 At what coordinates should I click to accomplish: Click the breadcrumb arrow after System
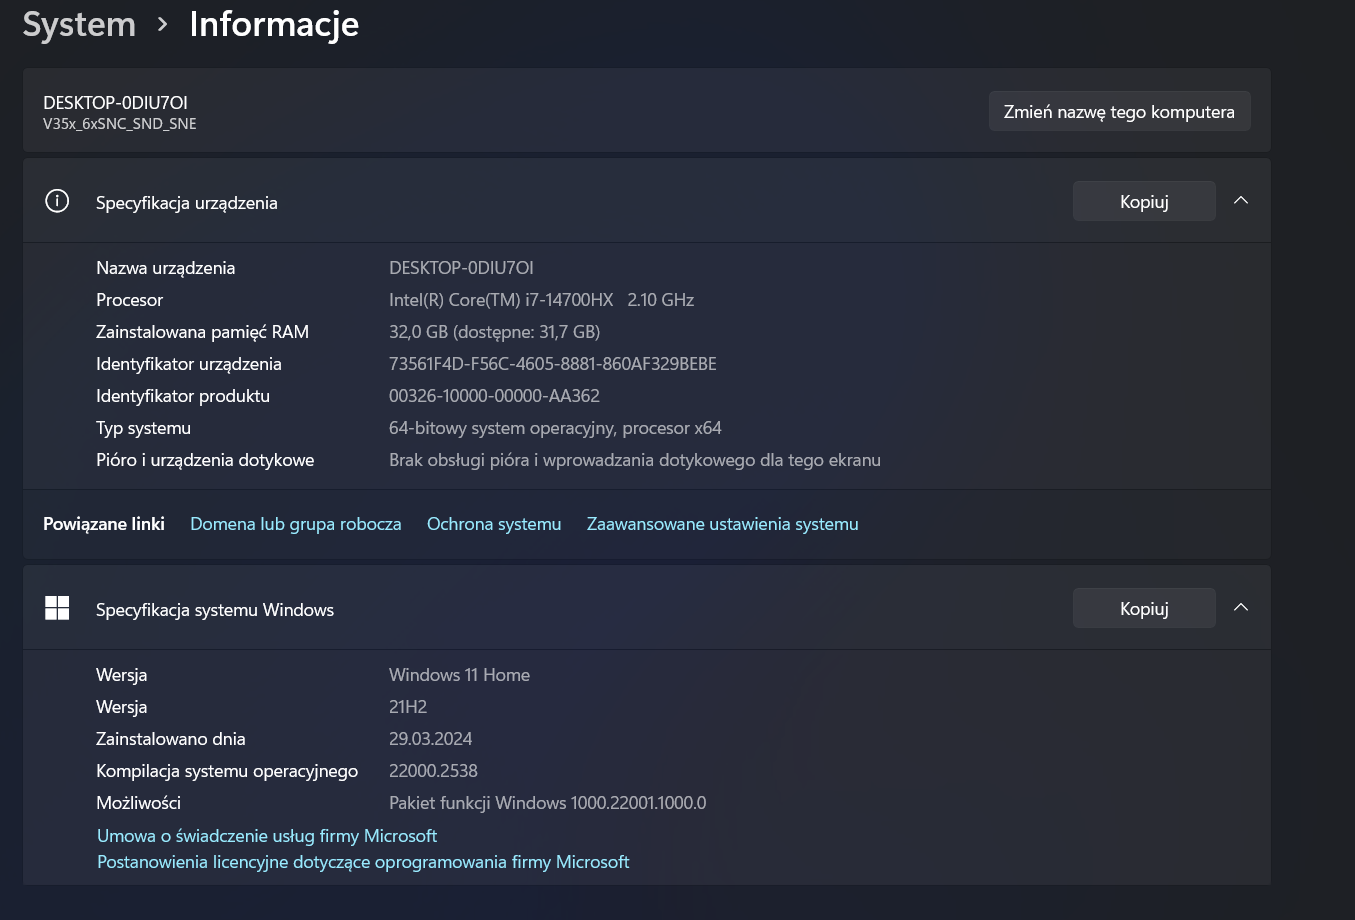(163, 24)
